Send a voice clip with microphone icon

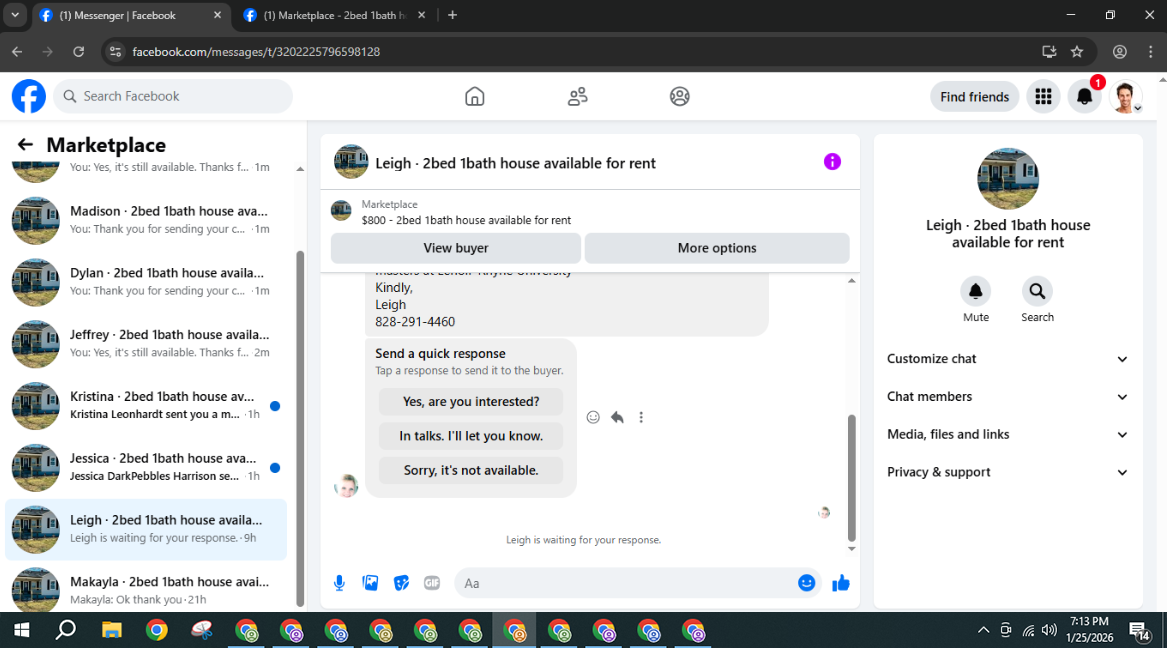(339, 583)
